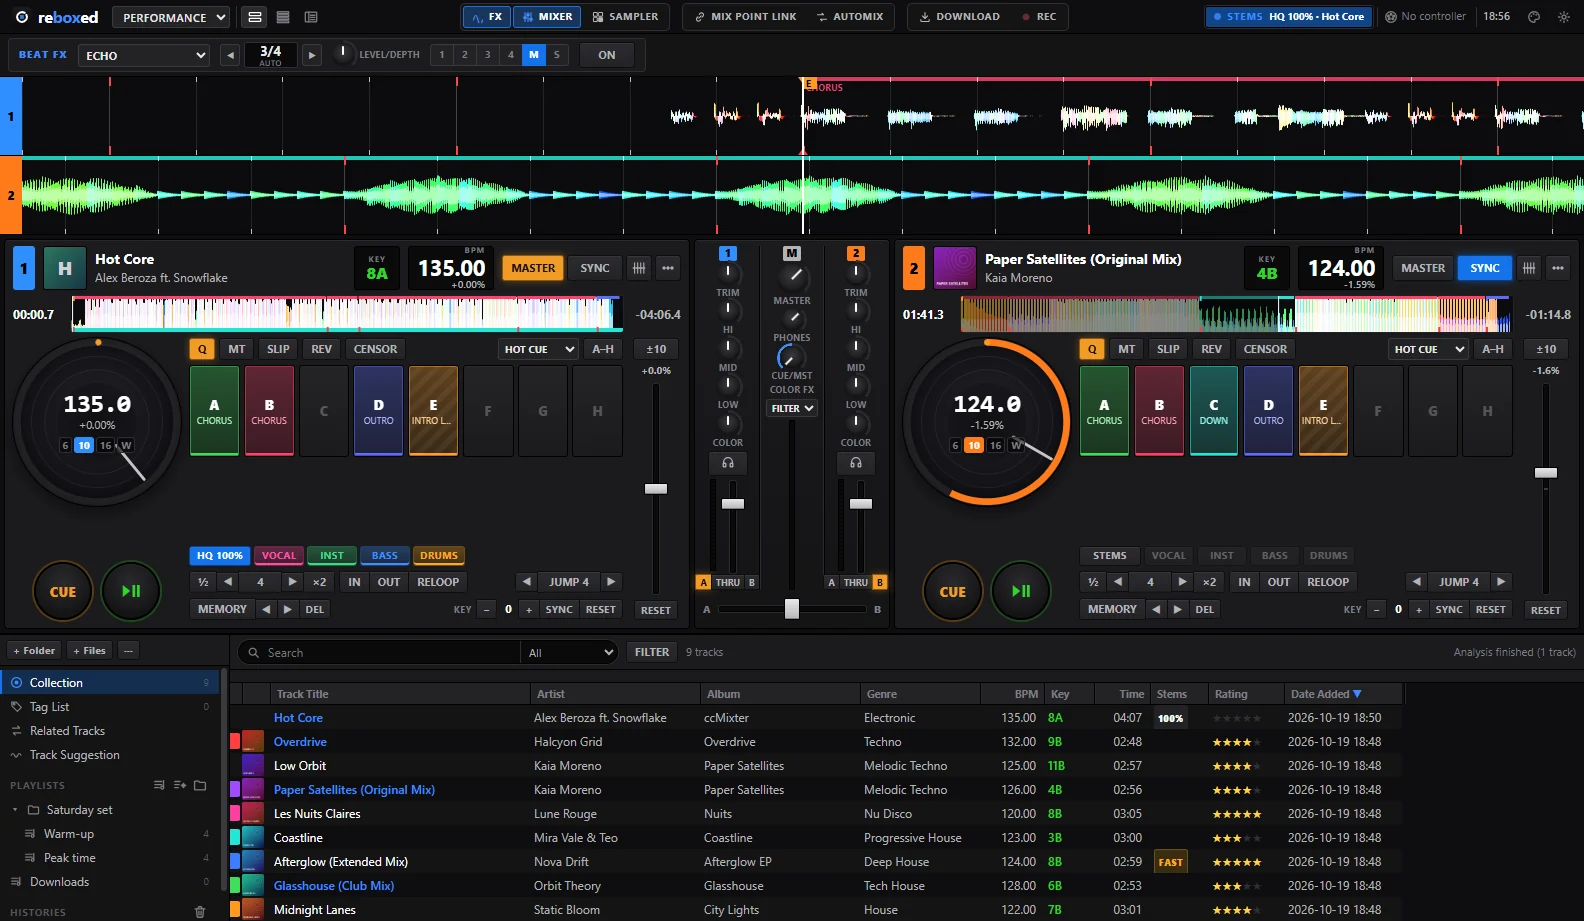The image size is (1584, 921).
Task: Collapse the Saturday set folder
Action: tap(15, 810)
